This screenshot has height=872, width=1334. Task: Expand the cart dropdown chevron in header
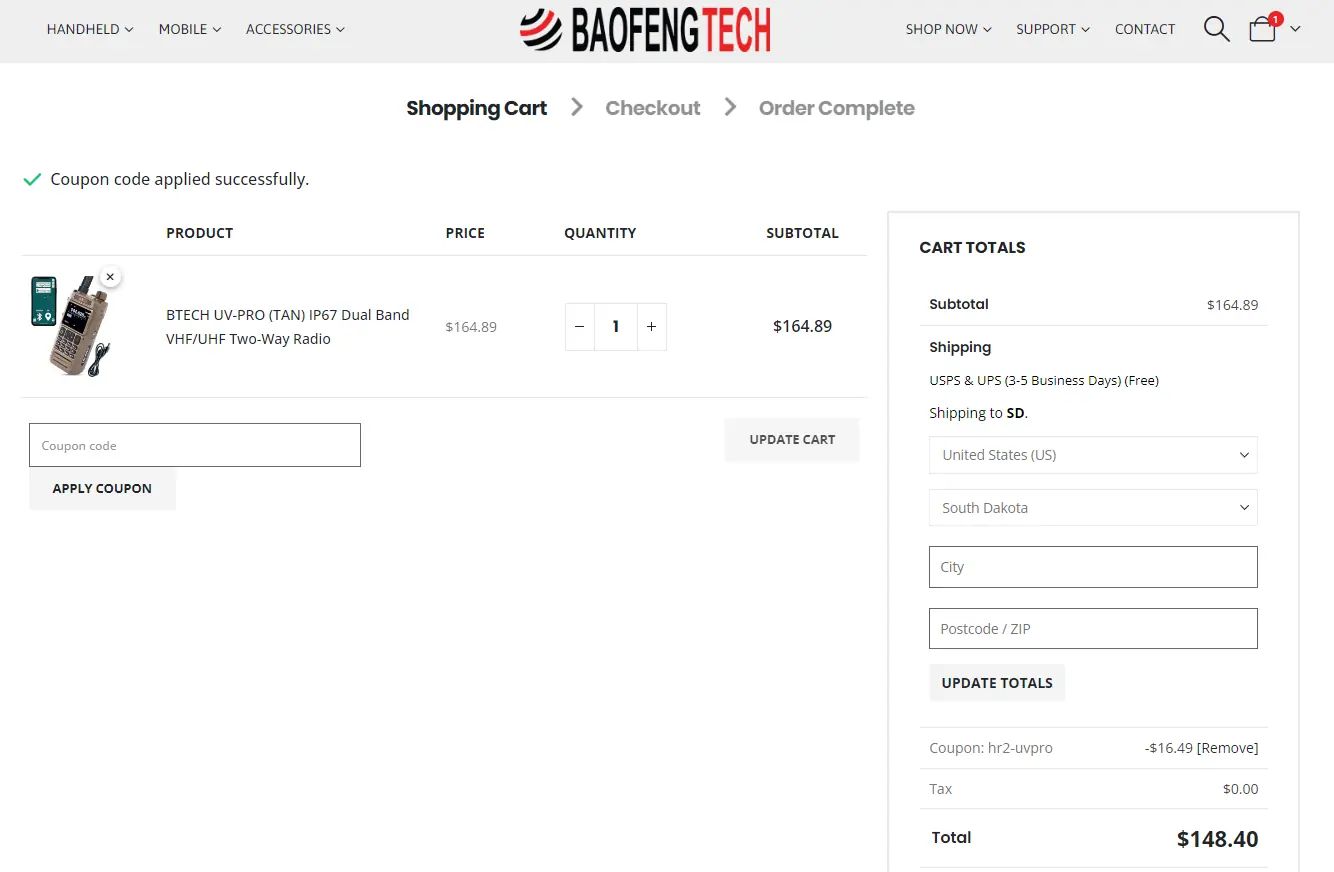coord(1296,29)
